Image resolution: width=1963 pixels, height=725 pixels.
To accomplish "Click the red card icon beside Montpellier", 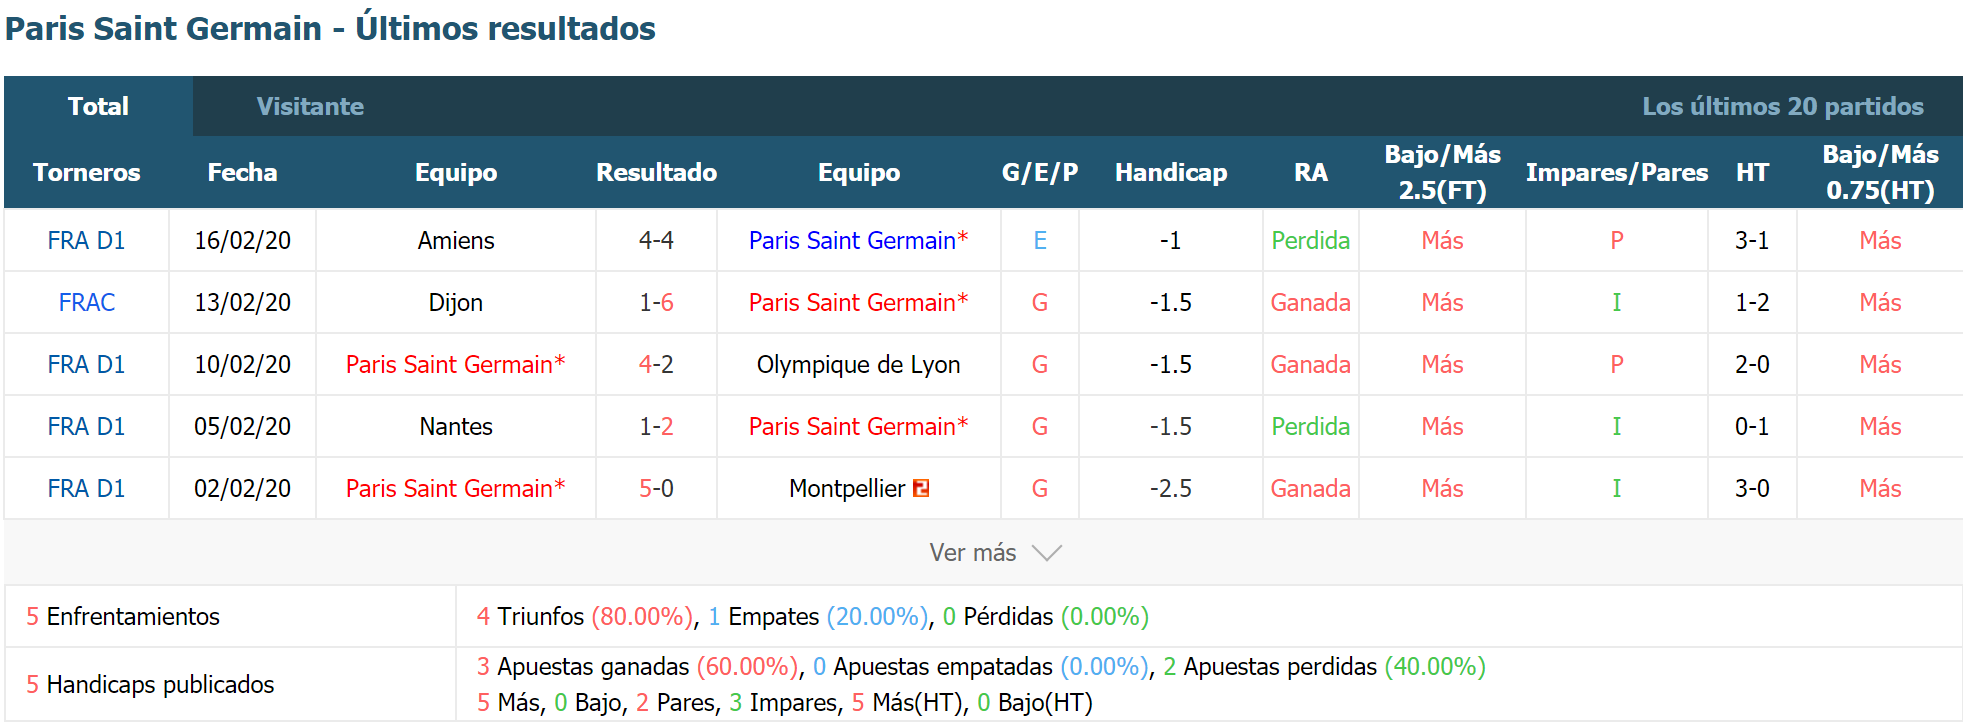I will pyautogui.click(x=921, y=488).
